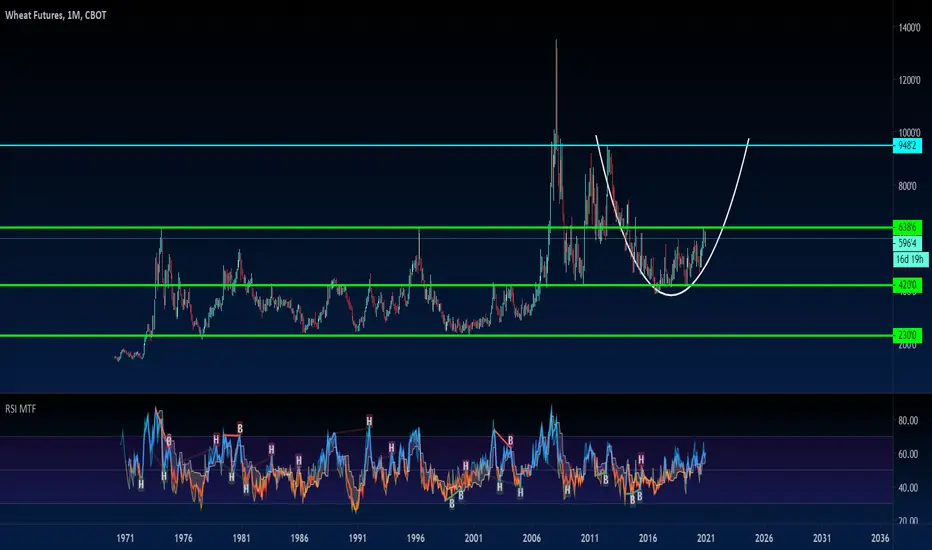Click the 2021 year on time axis

pos(706,538)
